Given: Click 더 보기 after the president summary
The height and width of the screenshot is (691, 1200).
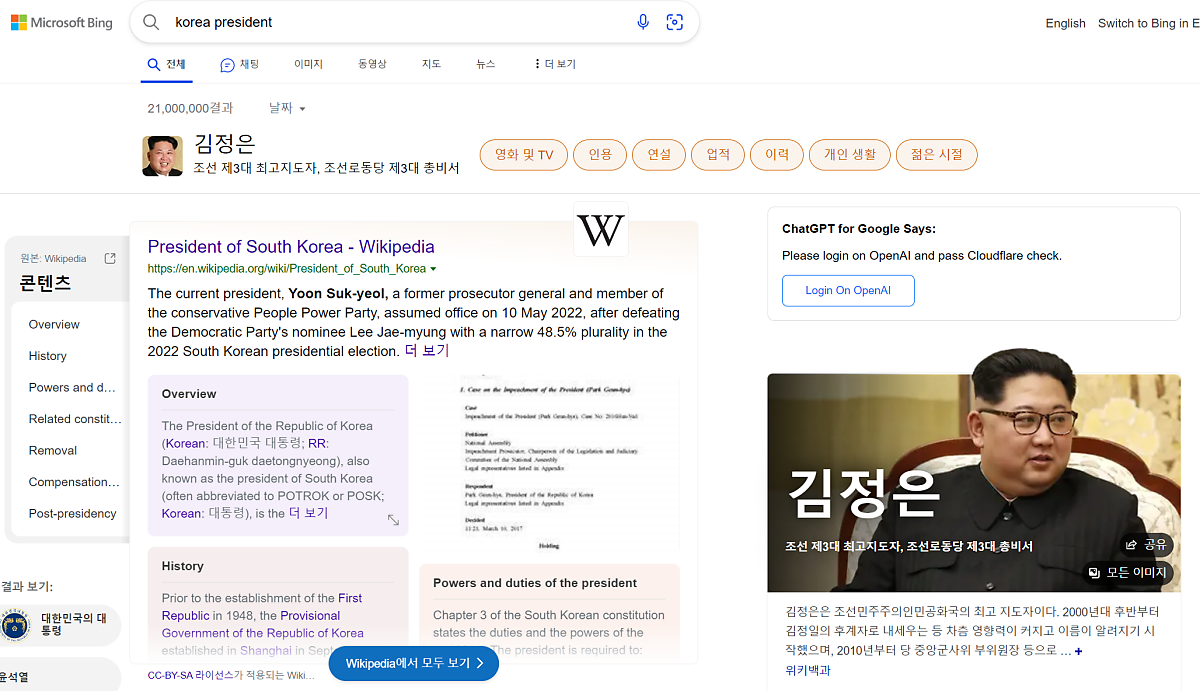Looking at the screenshot, I should click(427, 351).
